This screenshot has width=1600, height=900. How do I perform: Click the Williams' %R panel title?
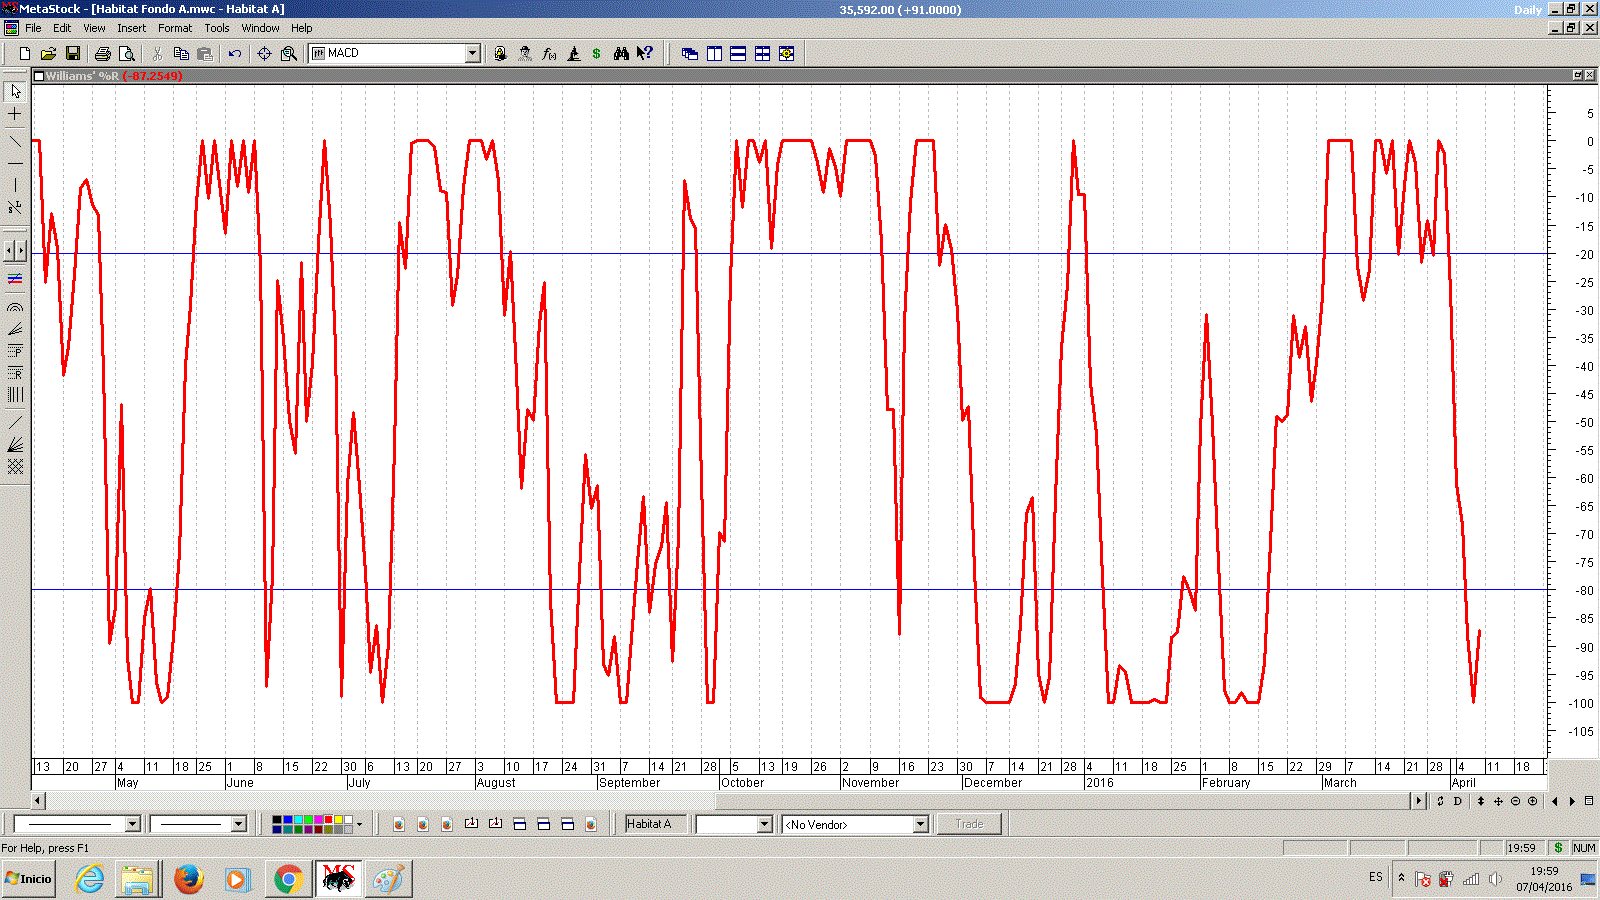click(82, 76)
